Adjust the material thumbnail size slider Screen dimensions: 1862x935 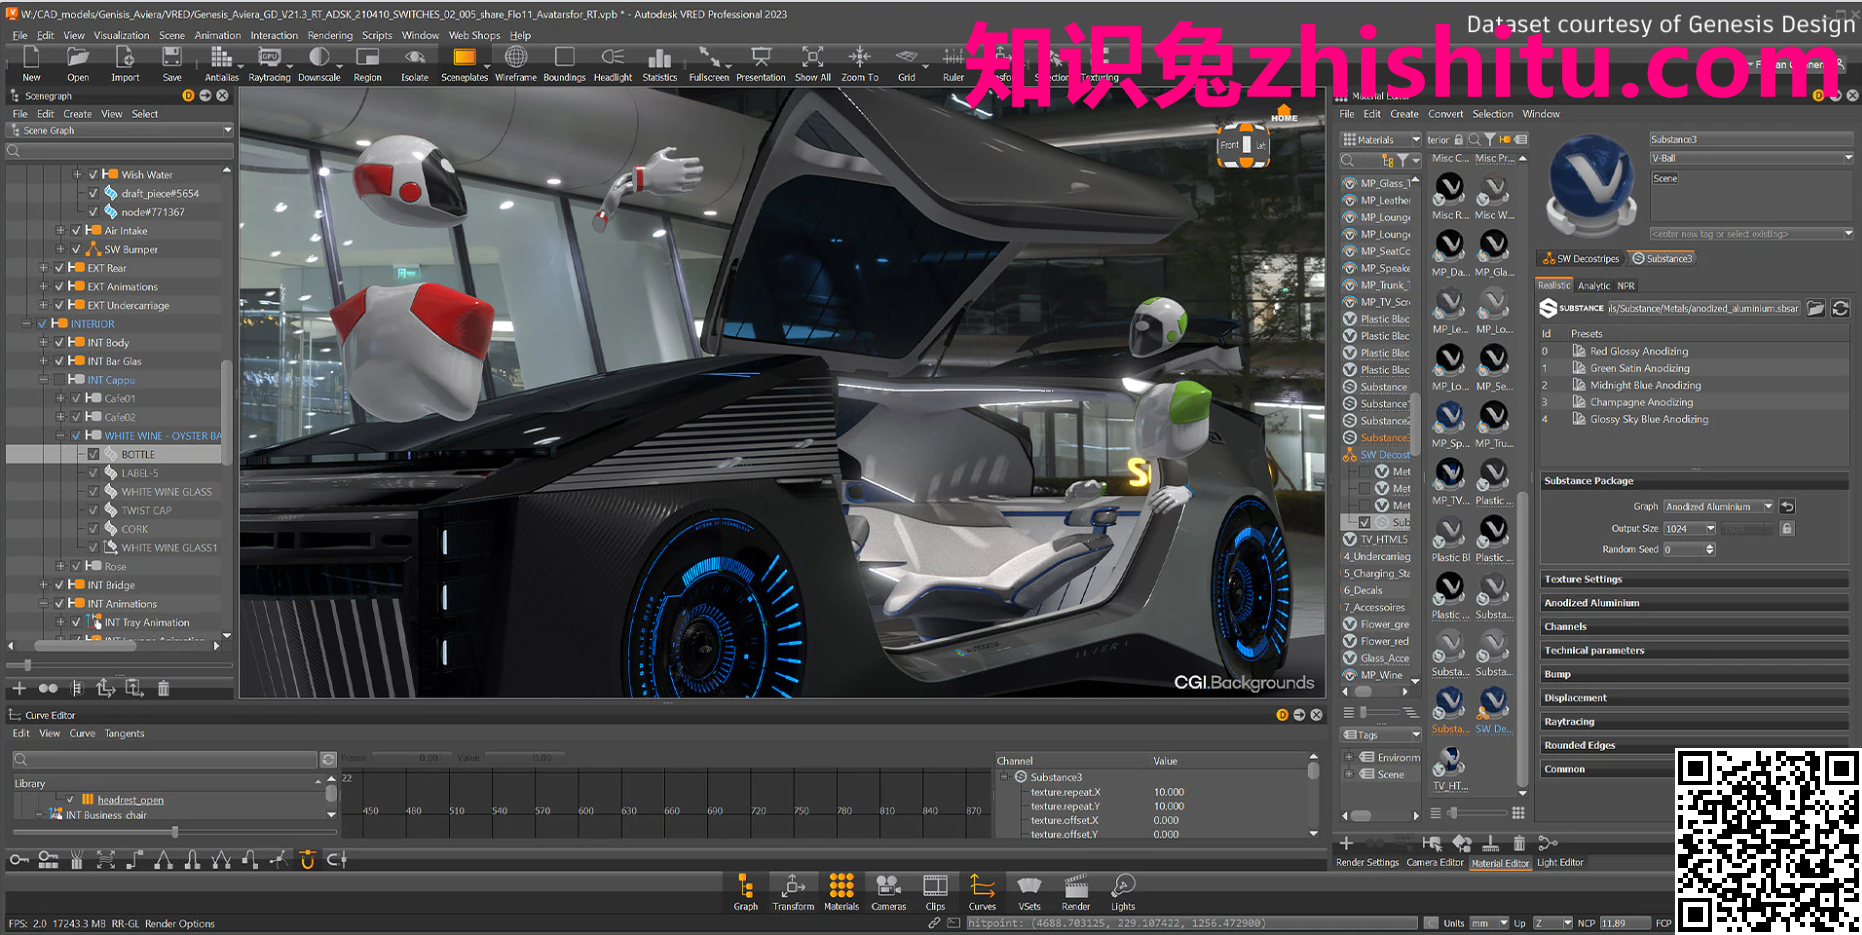[1453, 813]
